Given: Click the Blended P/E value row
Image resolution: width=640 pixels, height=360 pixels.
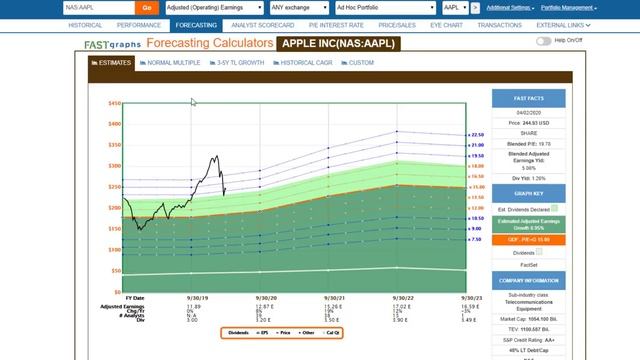Looking at the screenshot, I should pyautogui.click(x=529, y=144).
